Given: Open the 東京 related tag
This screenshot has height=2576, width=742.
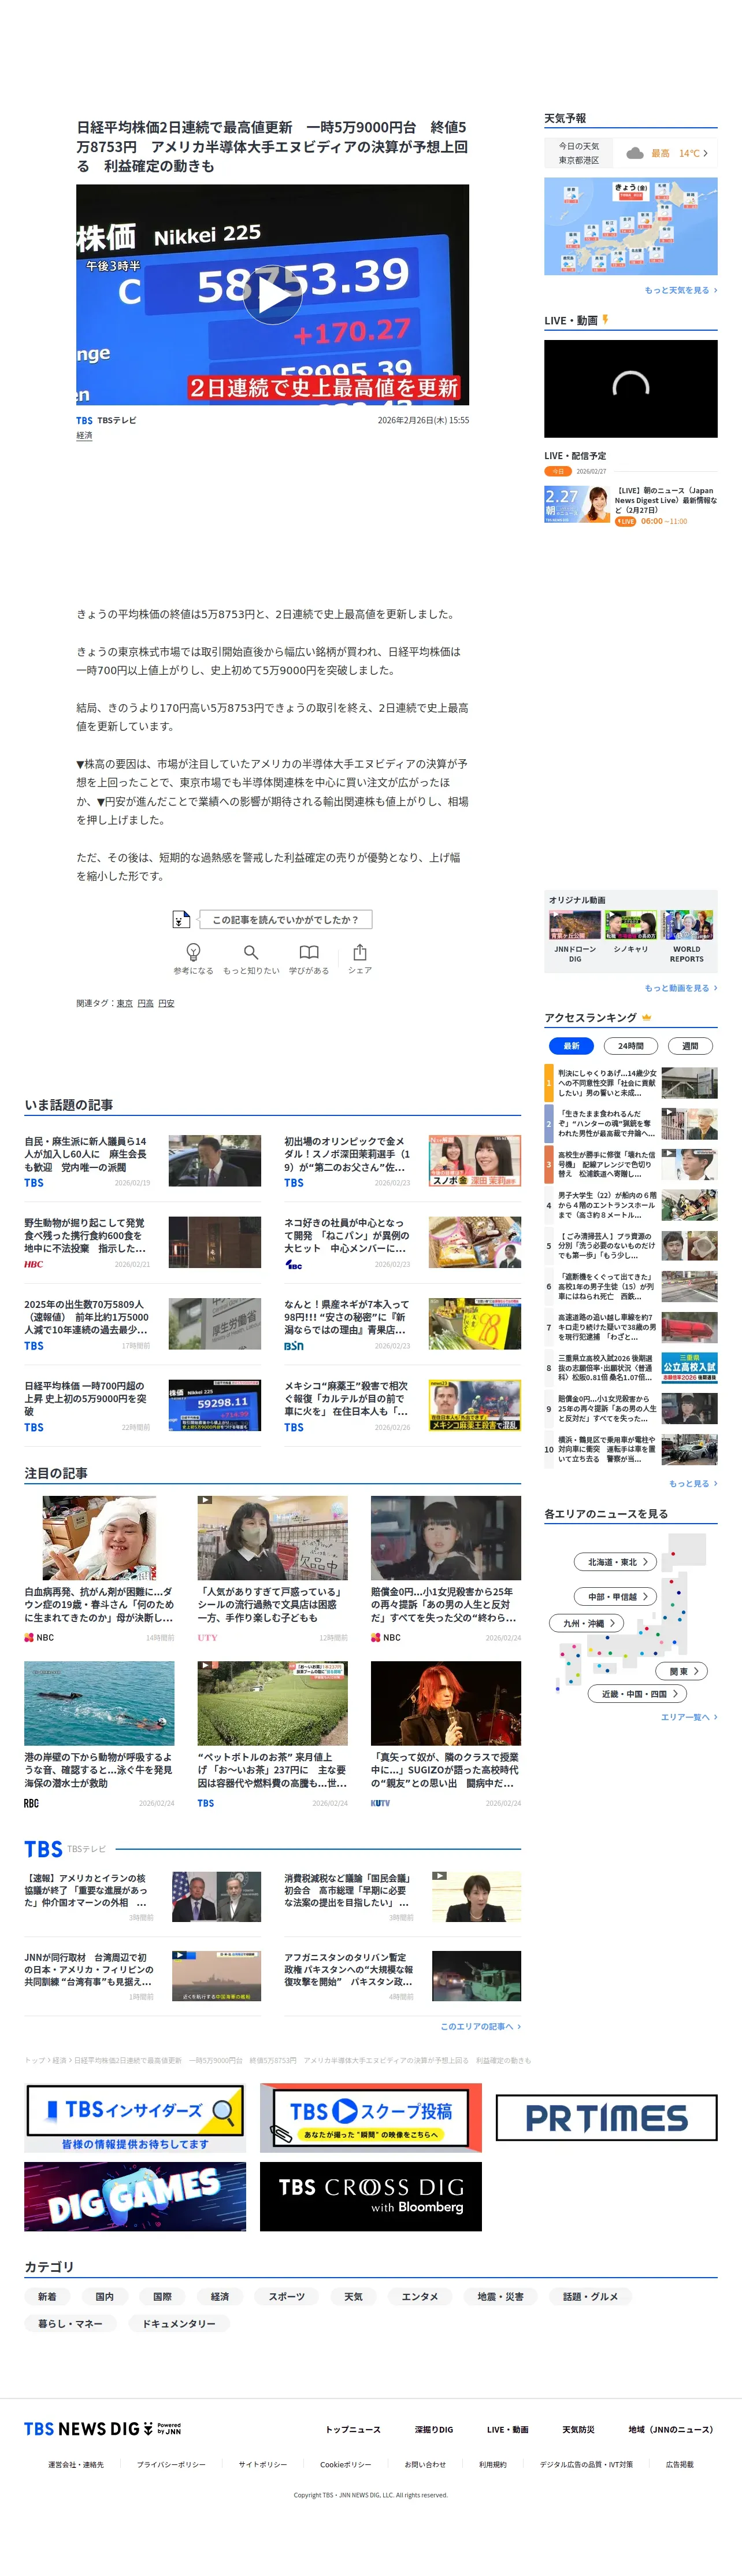Looking at the screenshot, I should click(x=124, y=1003).
